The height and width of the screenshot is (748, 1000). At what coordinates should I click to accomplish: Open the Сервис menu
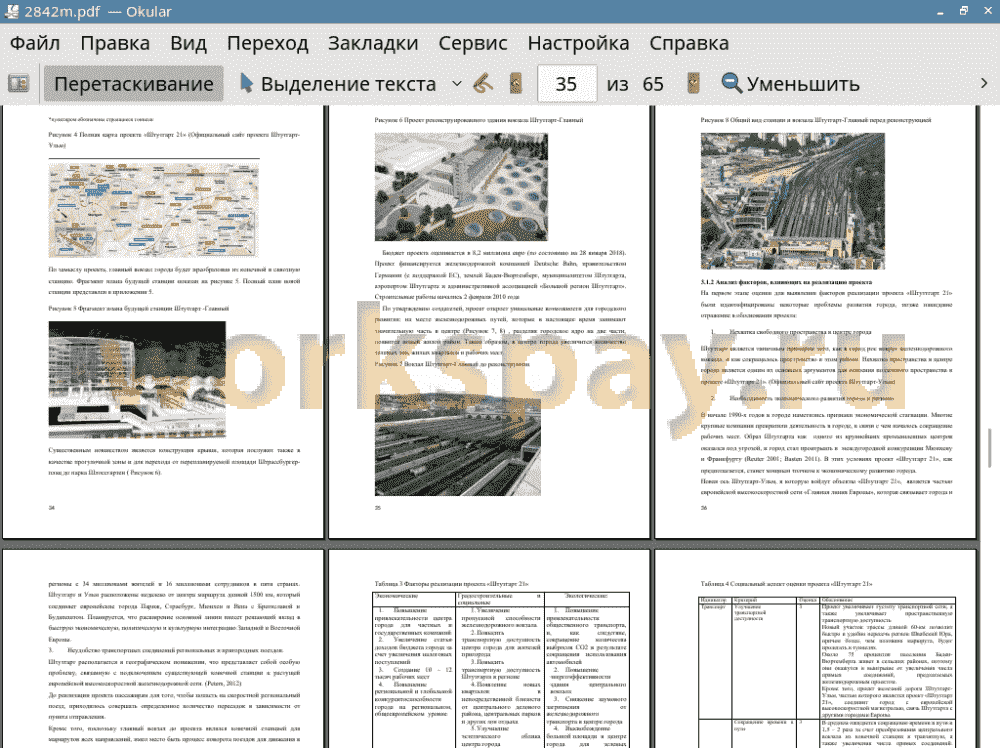473,43
